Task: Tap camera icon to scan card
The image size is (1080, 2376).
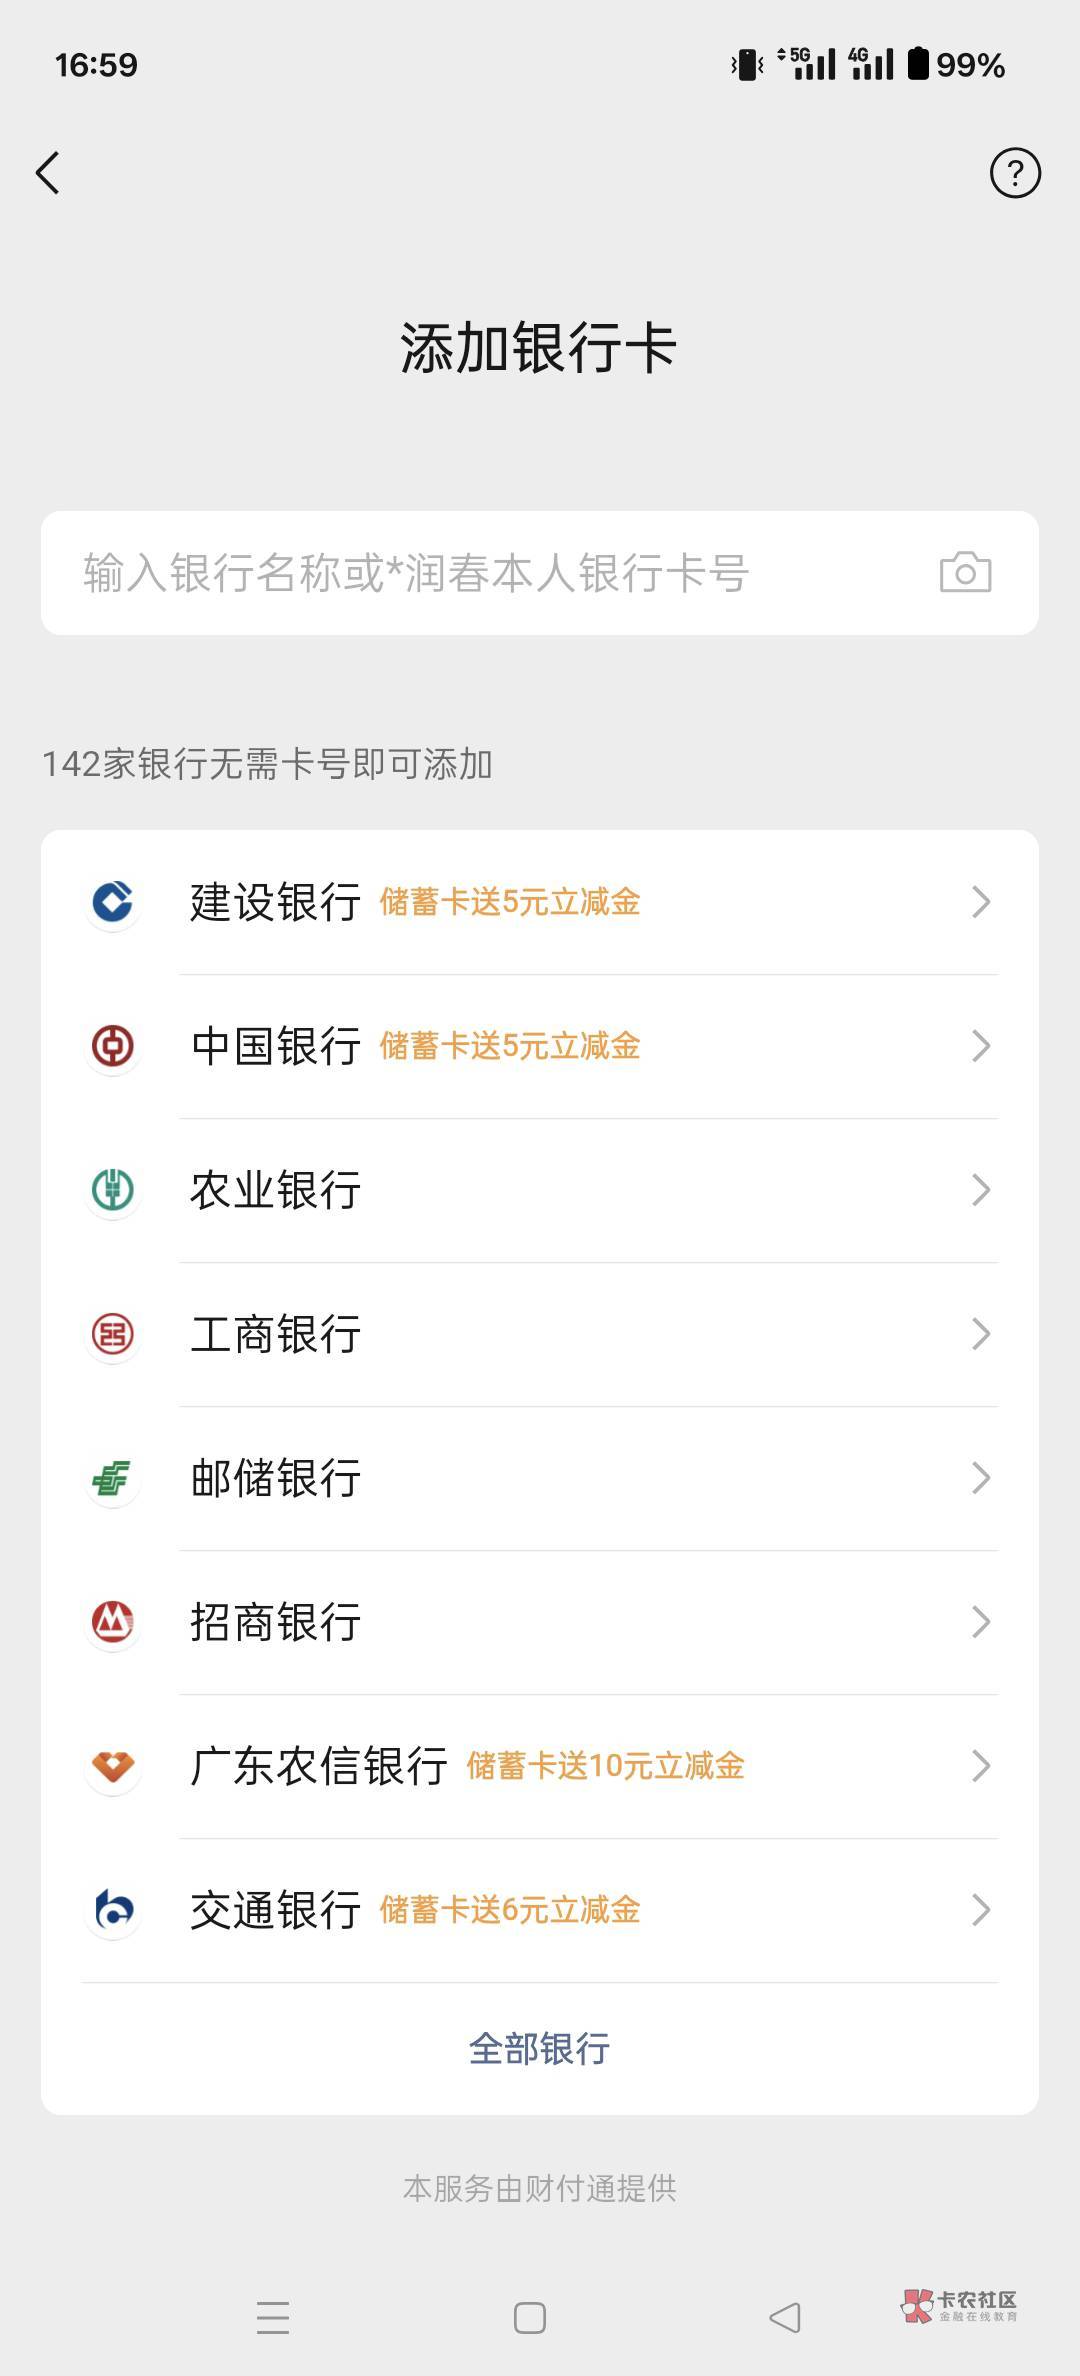Action: (965, 573)
